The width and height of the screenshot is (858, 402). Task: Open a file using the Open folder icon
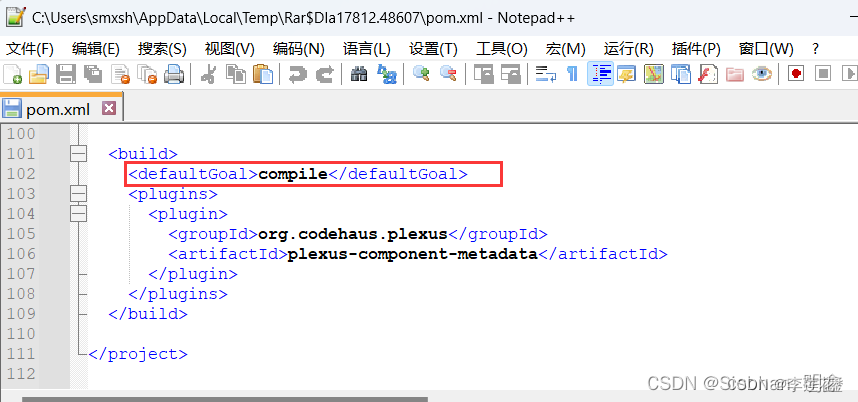point(39,74)
